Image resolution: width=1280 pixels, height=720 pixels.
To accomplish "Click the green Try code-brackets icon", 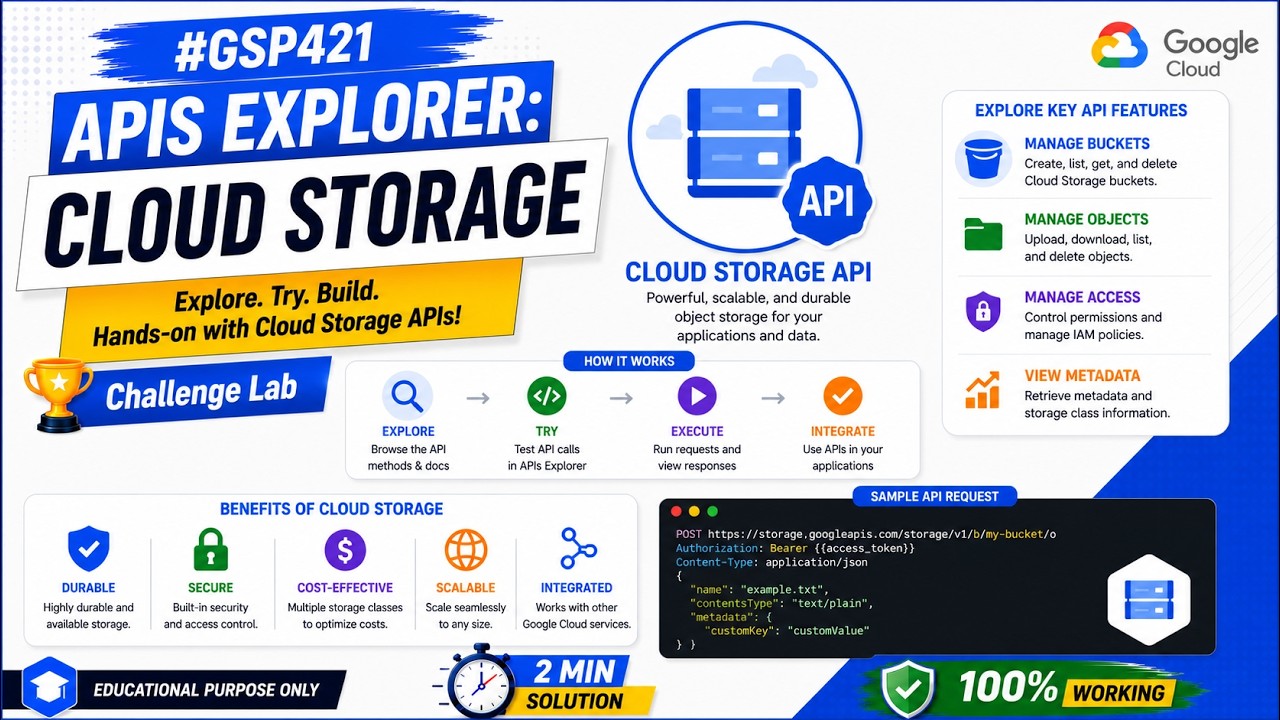I will tap(547, 397).
